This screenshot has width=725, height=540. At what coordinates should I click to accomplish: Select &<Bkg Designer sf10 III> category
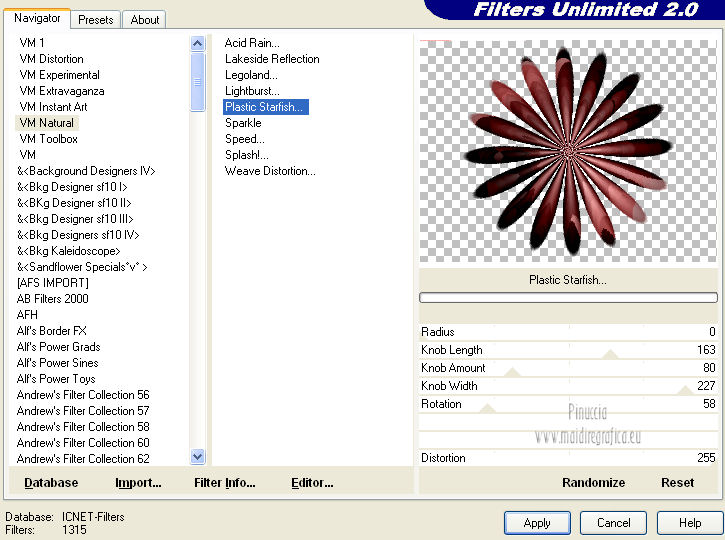tap(75, 219)
